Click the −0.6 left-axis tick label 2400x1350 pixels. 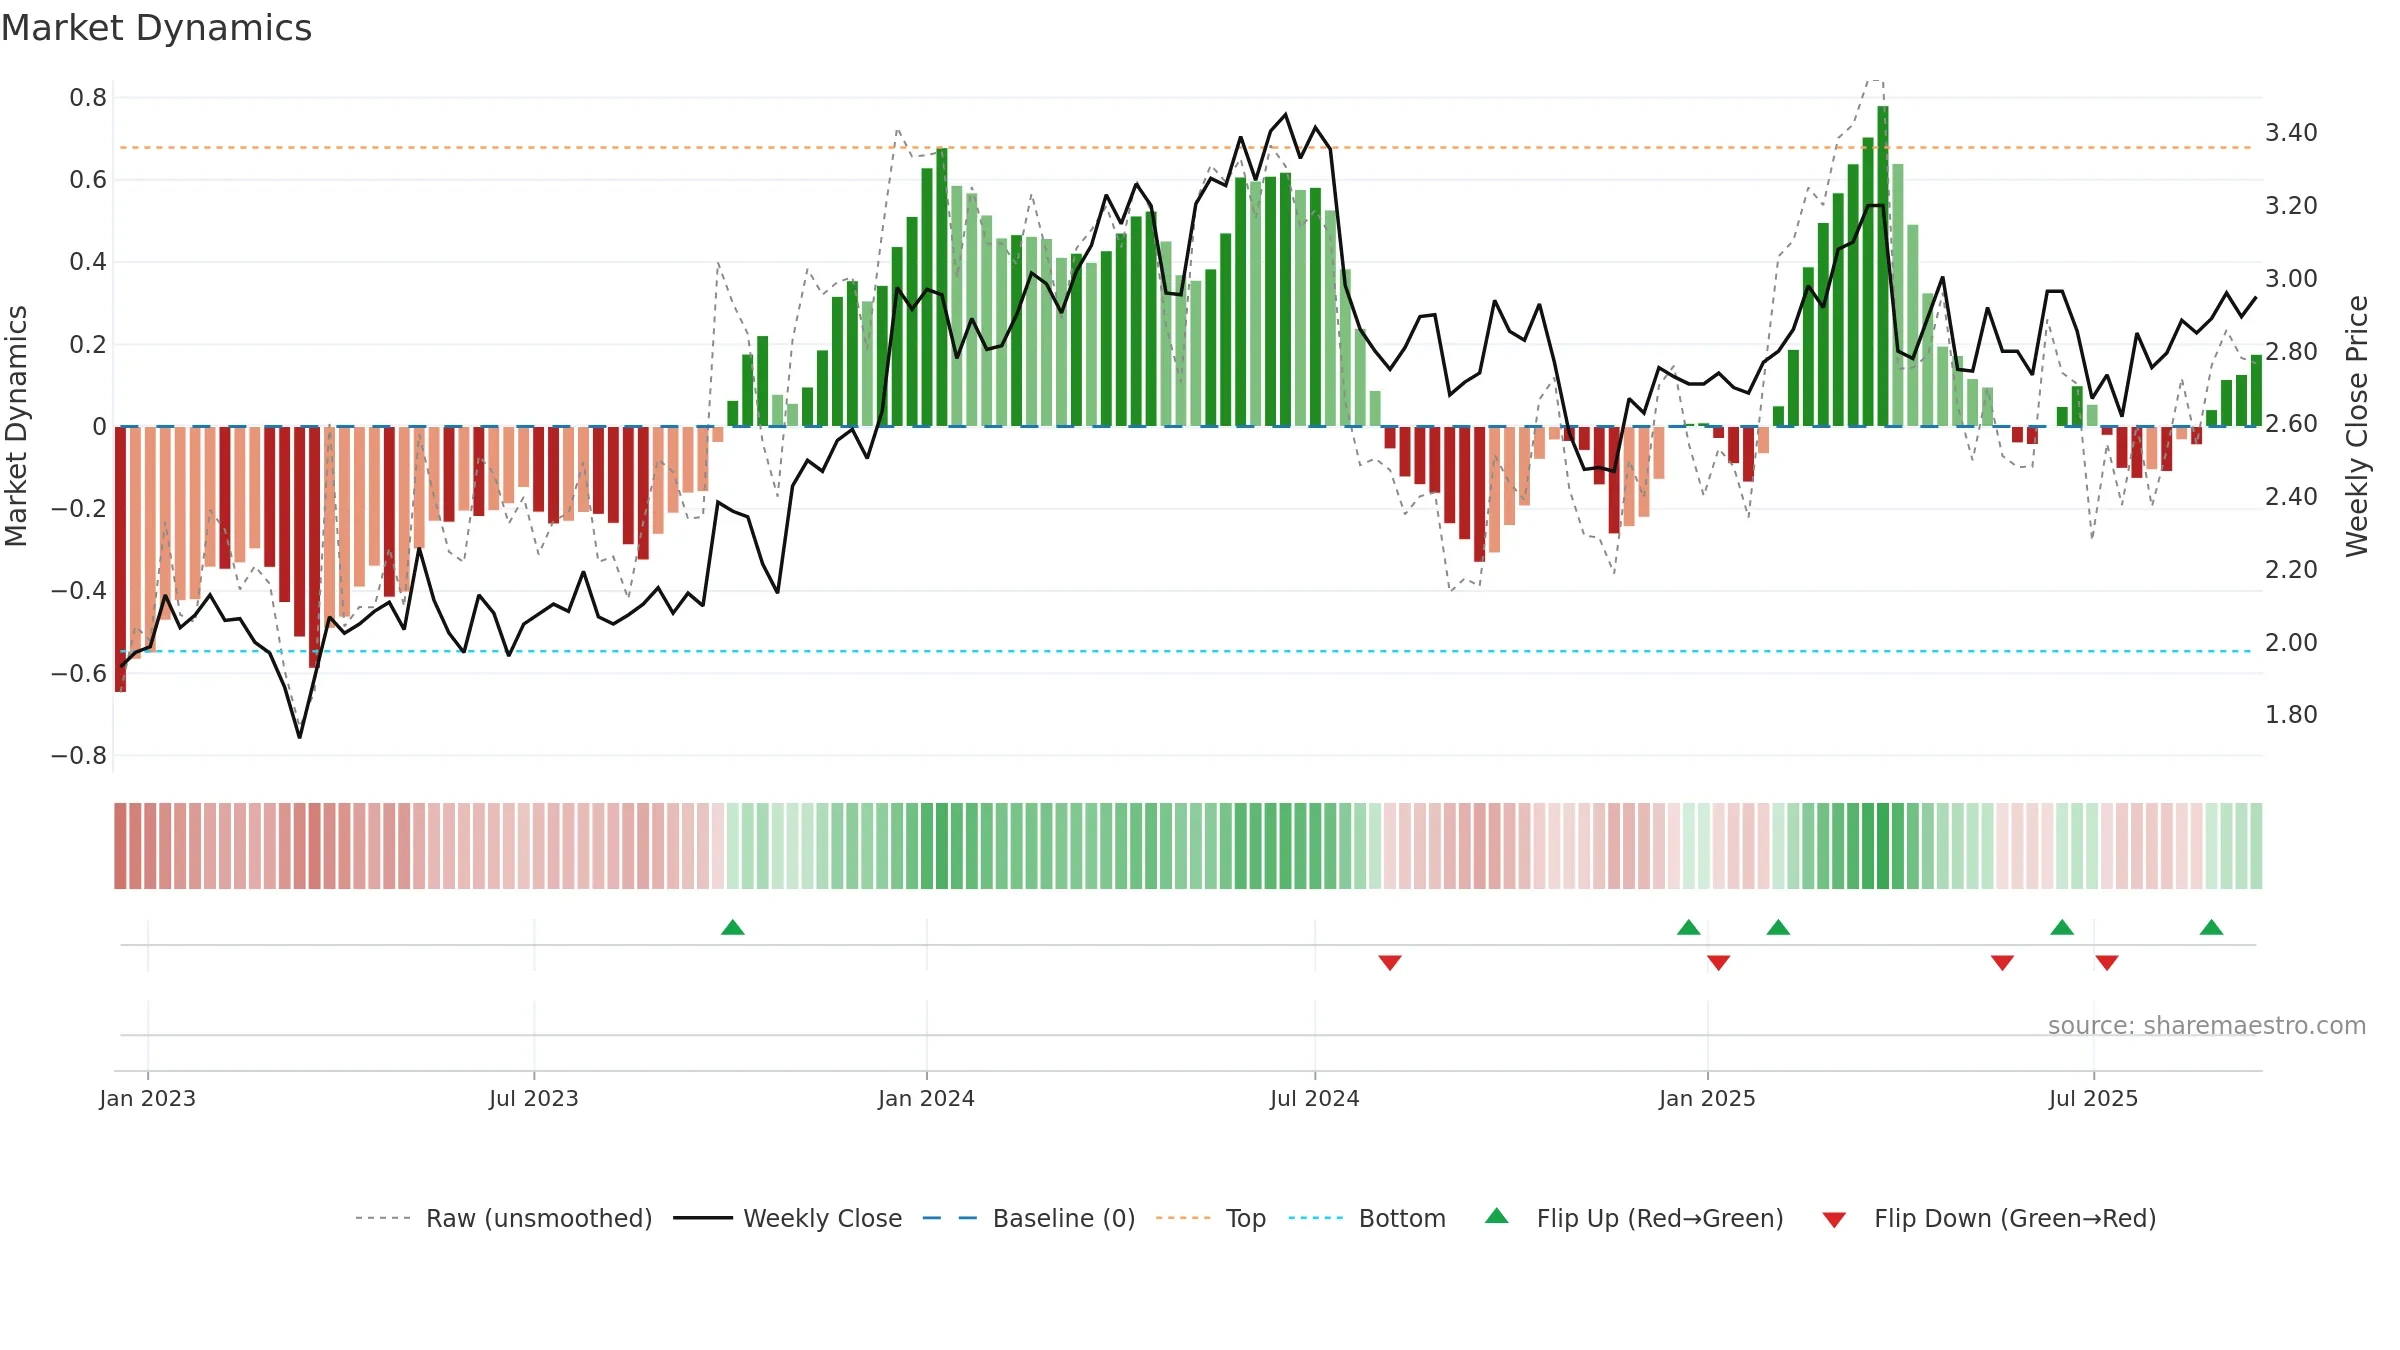[x=79, y=674]
